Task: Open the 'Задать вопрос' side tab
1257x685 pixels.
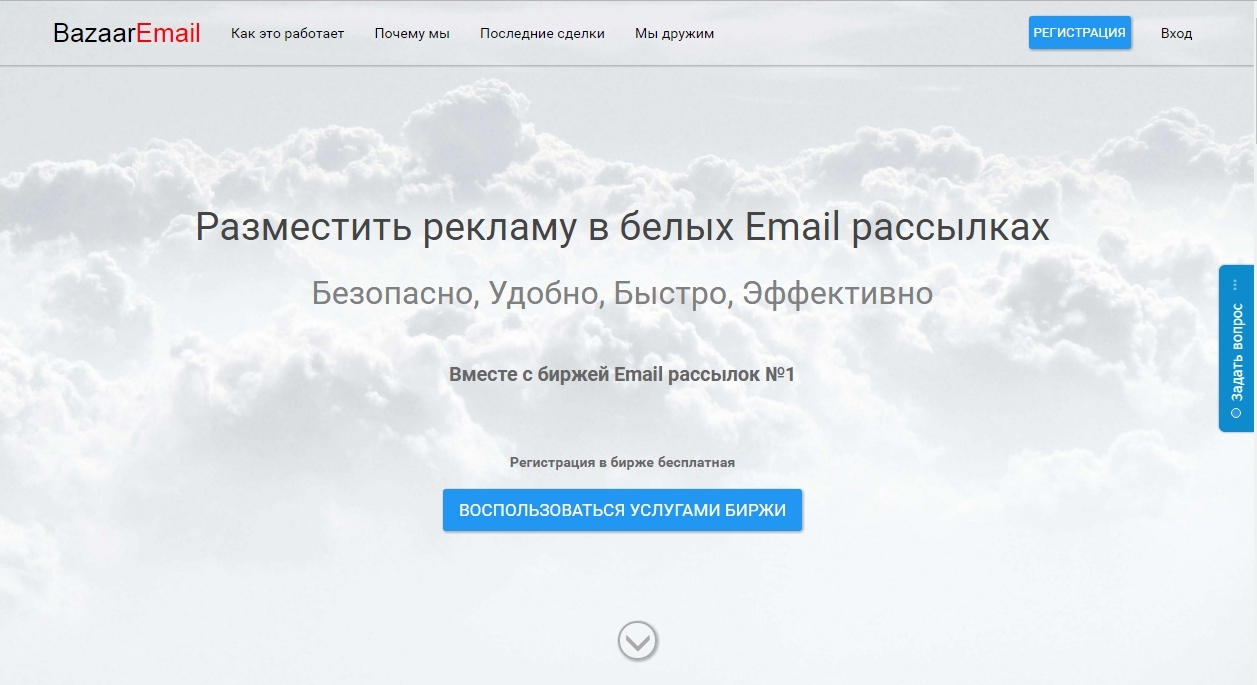Action: coord(1236,350)
